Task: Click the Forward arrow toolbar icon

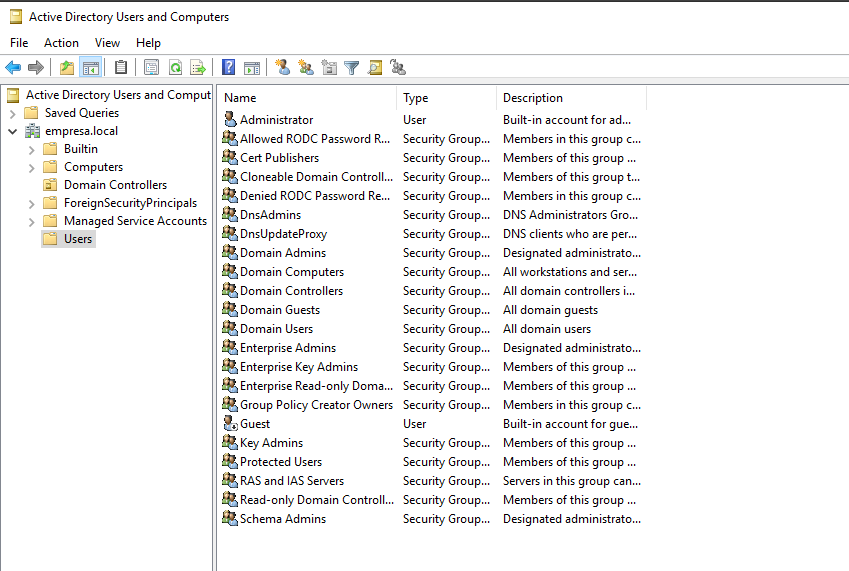Action: click(x=36, y=68)
